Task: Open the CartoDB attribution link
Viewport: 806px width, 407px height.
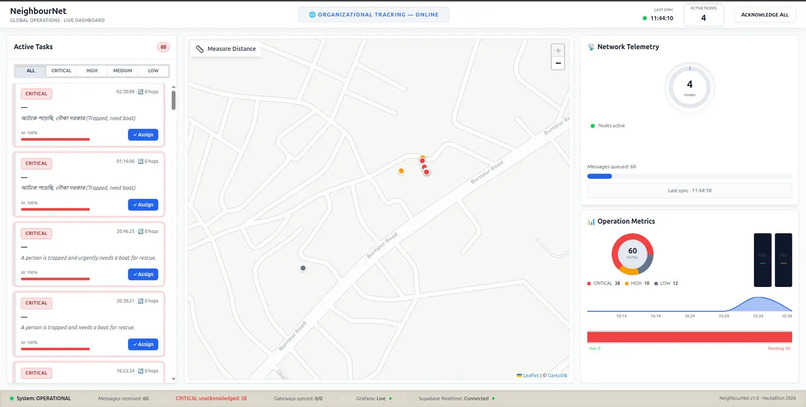Action: 557,376
